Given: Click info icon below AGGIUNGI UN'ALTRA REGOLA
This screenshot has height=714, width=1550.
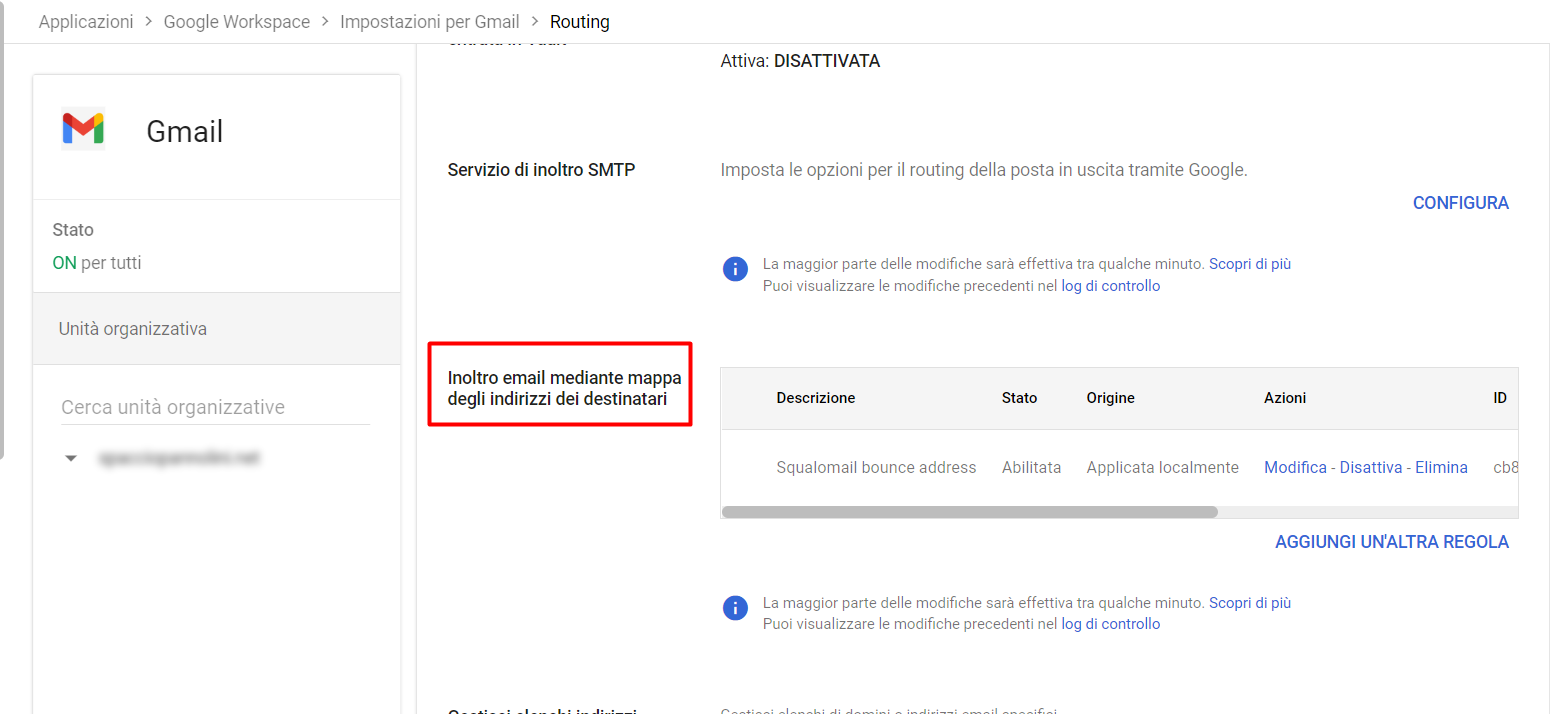Looking at the screenshot, I should tap(735, 608).
